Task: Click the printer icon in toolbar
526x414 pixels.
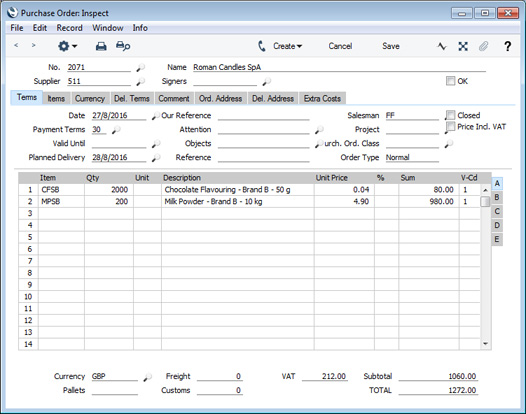Action: [x=101, y=46]
